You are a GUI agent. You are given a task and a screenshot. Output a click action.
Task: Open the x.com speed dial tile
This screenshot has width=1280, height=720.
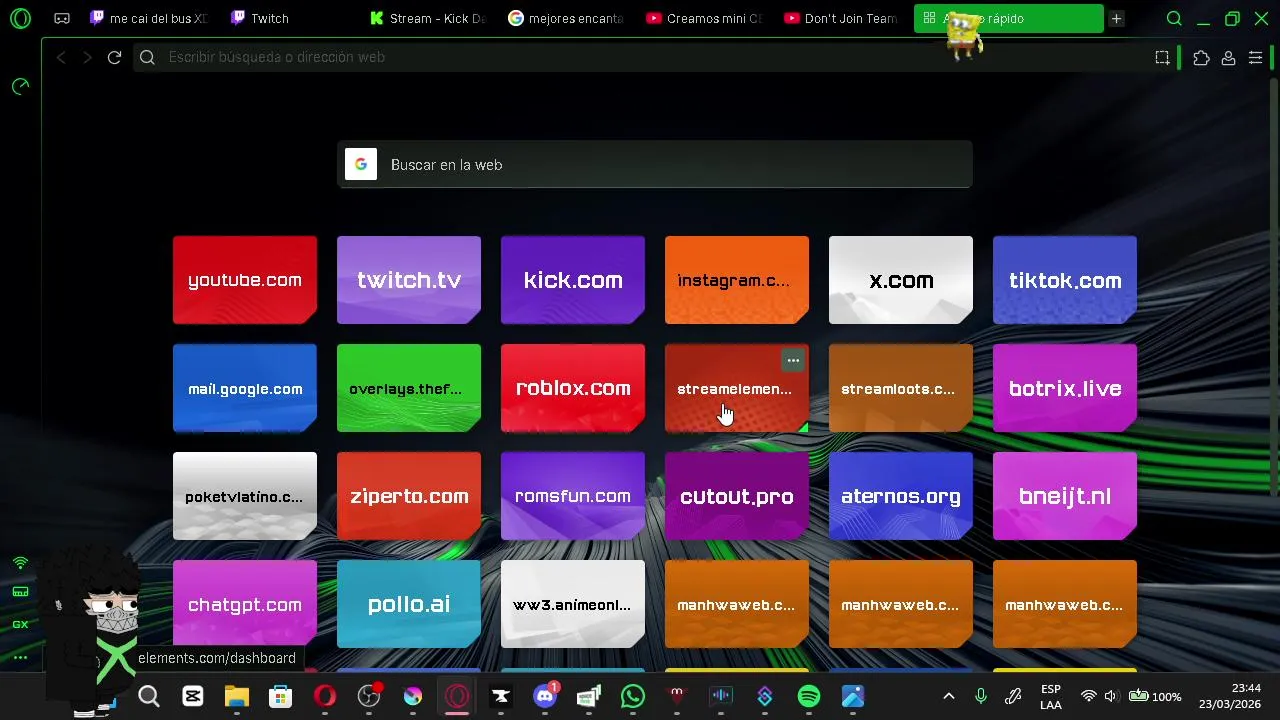[901, 280]
